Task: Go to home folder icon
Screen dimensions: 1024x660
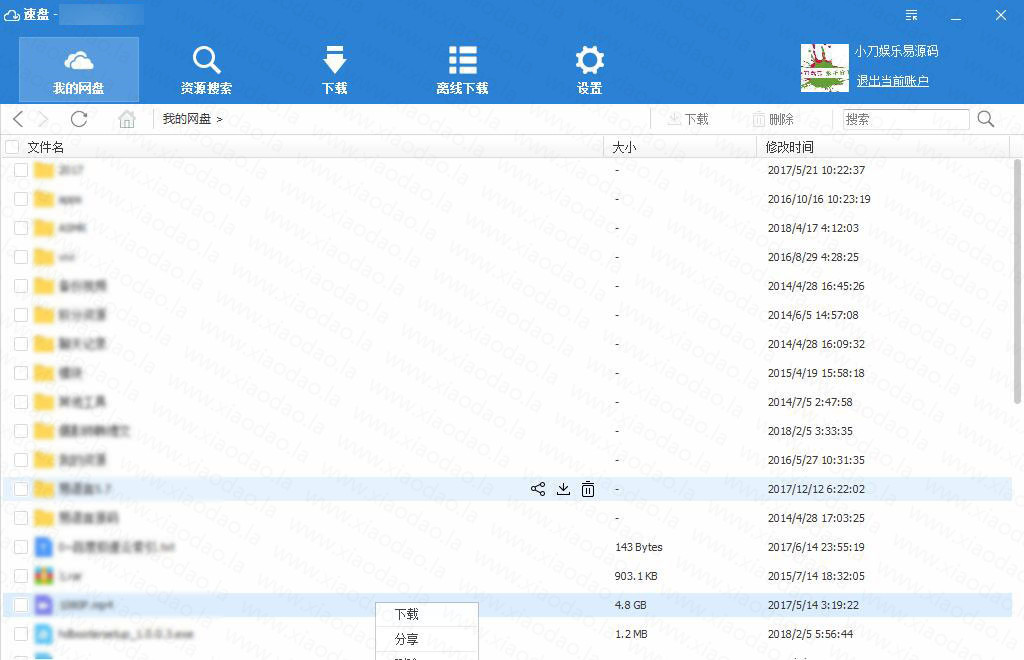Action: coord(127,119)
